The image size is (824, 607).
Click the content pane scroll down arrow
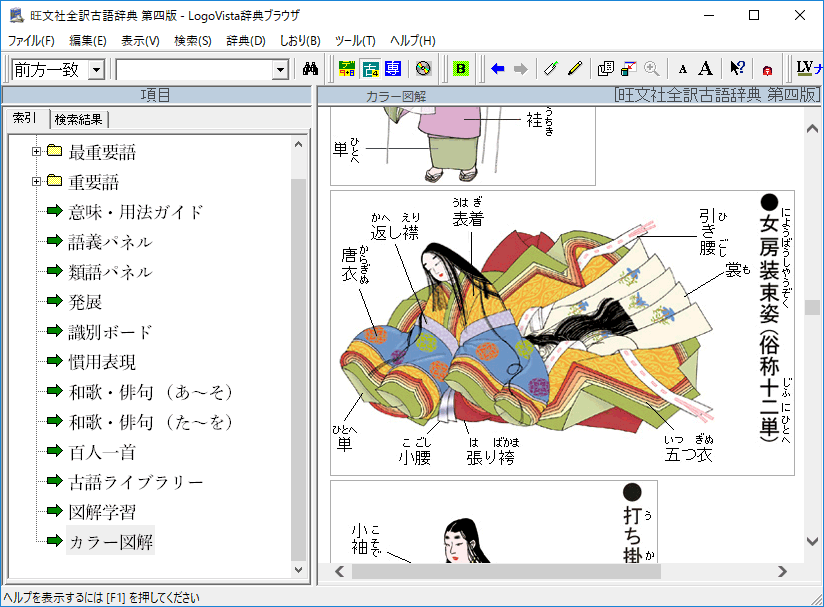pyautogui.click(x=812, y=541)
